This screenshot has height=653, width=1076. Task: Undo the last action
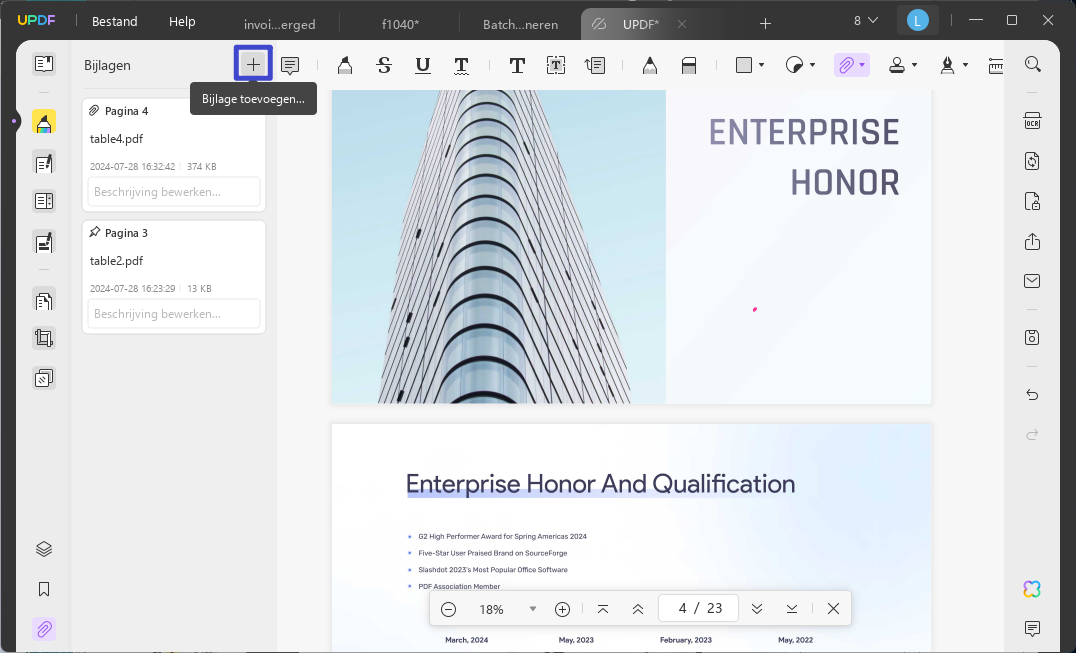coord(1032,394)
